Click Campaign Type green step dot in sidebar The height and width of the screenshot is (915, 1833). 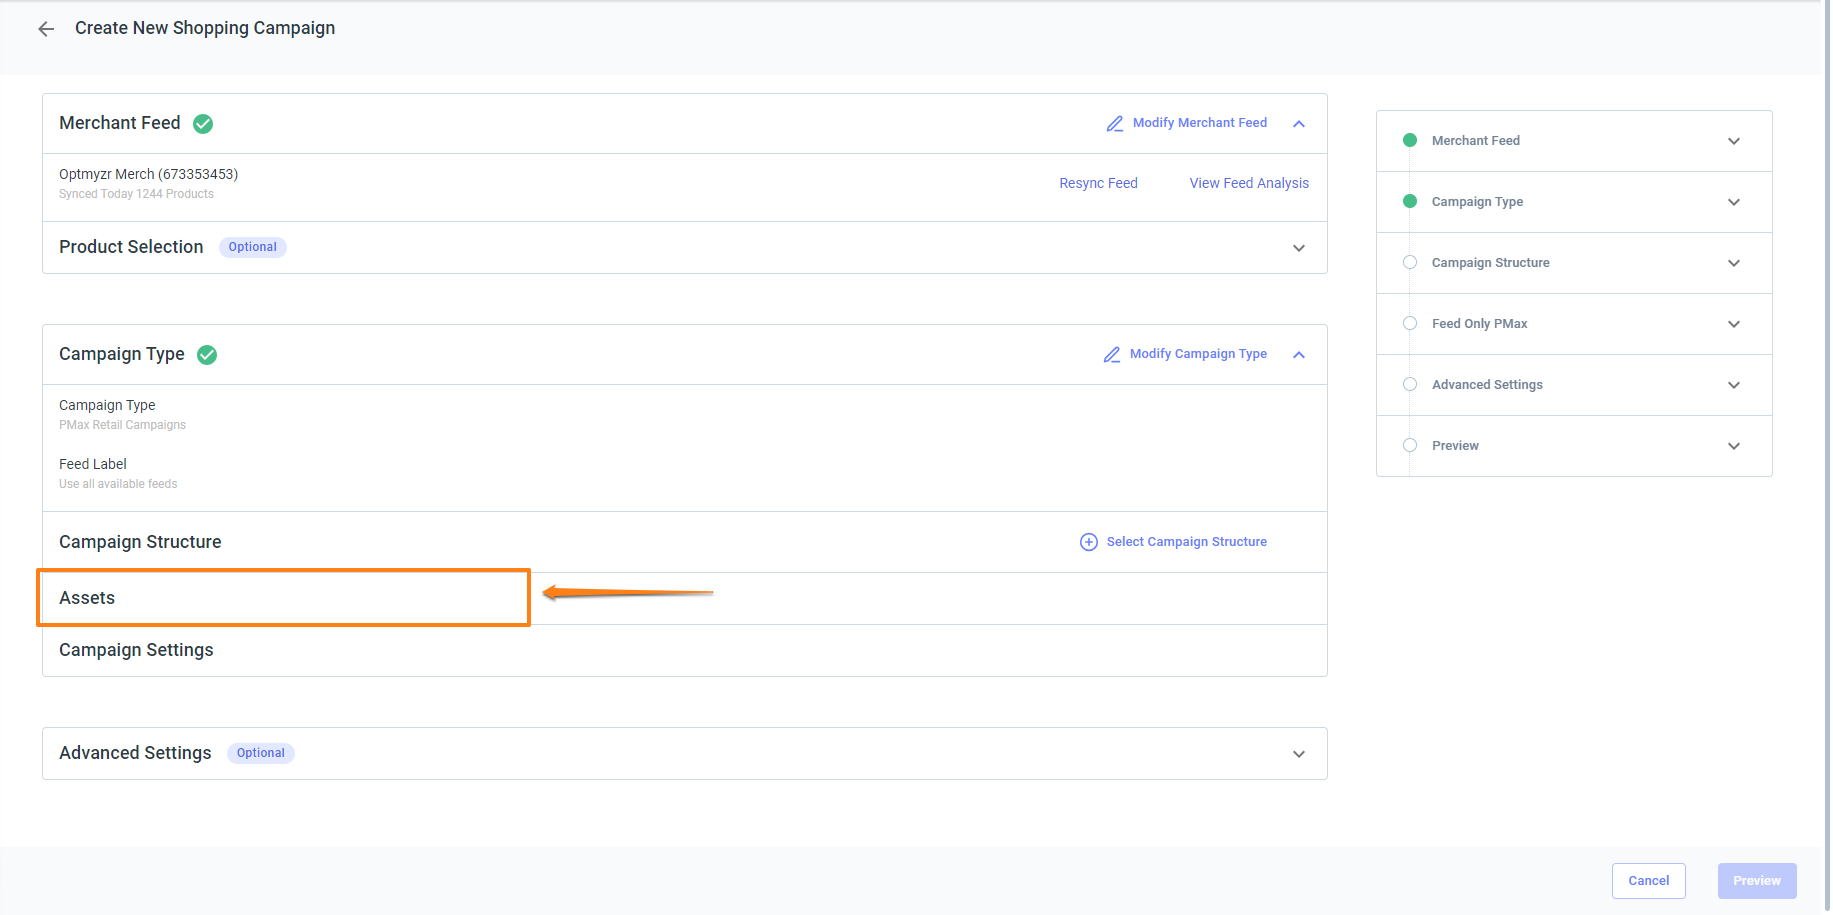[1410, 201]
